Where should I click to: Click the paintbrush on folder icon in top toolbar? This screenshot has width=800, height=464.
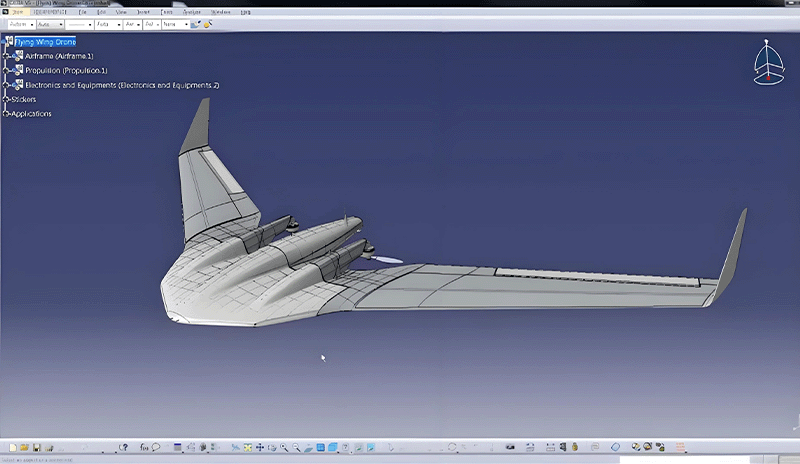click(x=195, y=24)
